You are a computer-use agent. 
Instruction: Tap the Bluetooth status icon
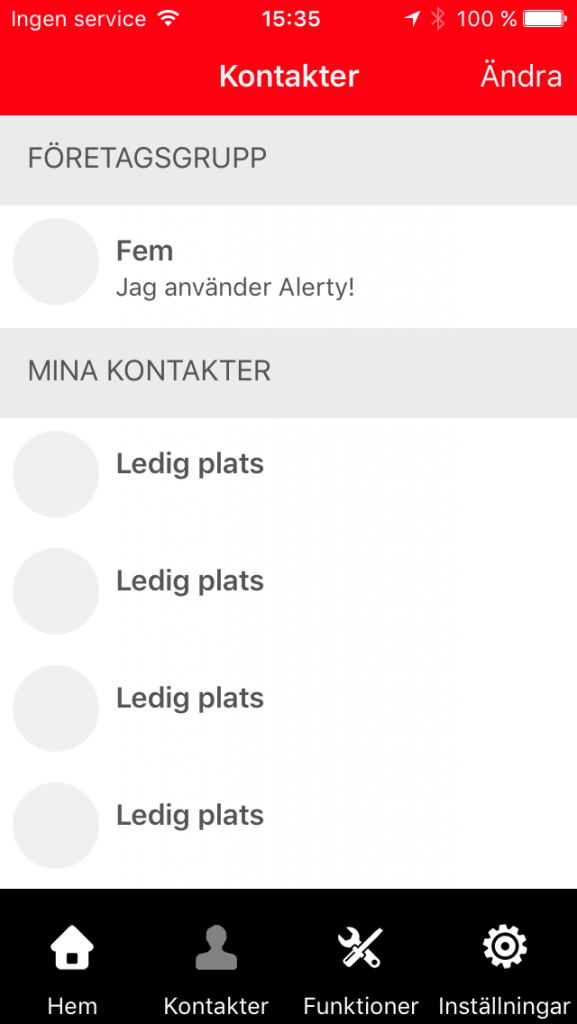tap(438, 19)
